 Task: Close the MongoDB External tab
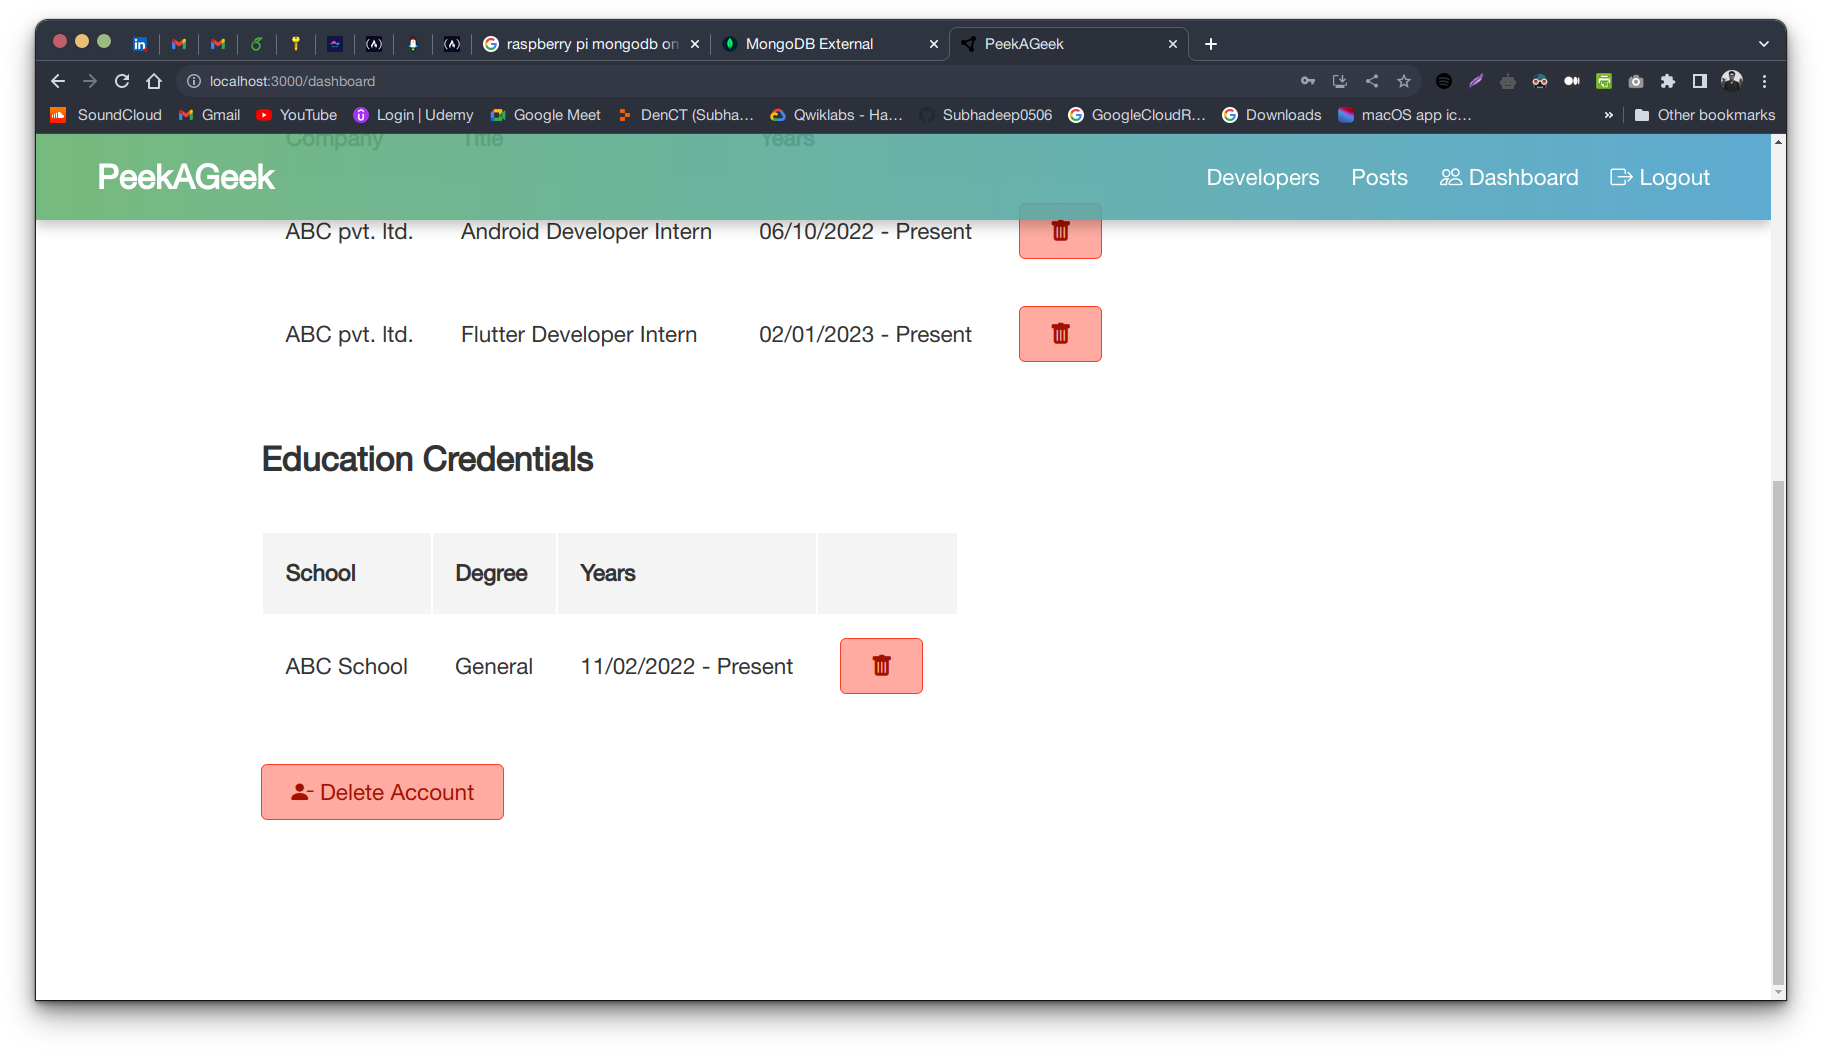tap(934, 44)
